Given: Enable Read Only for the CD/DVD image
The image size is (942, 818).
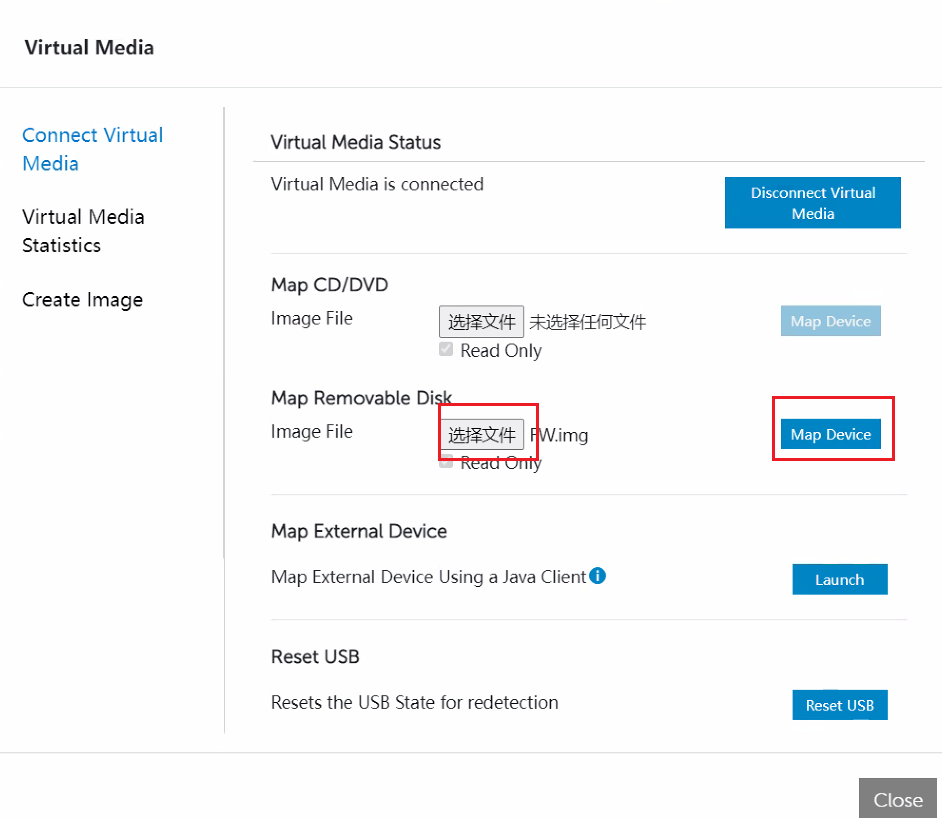Looking at the screenshot, I should (445, 349).
